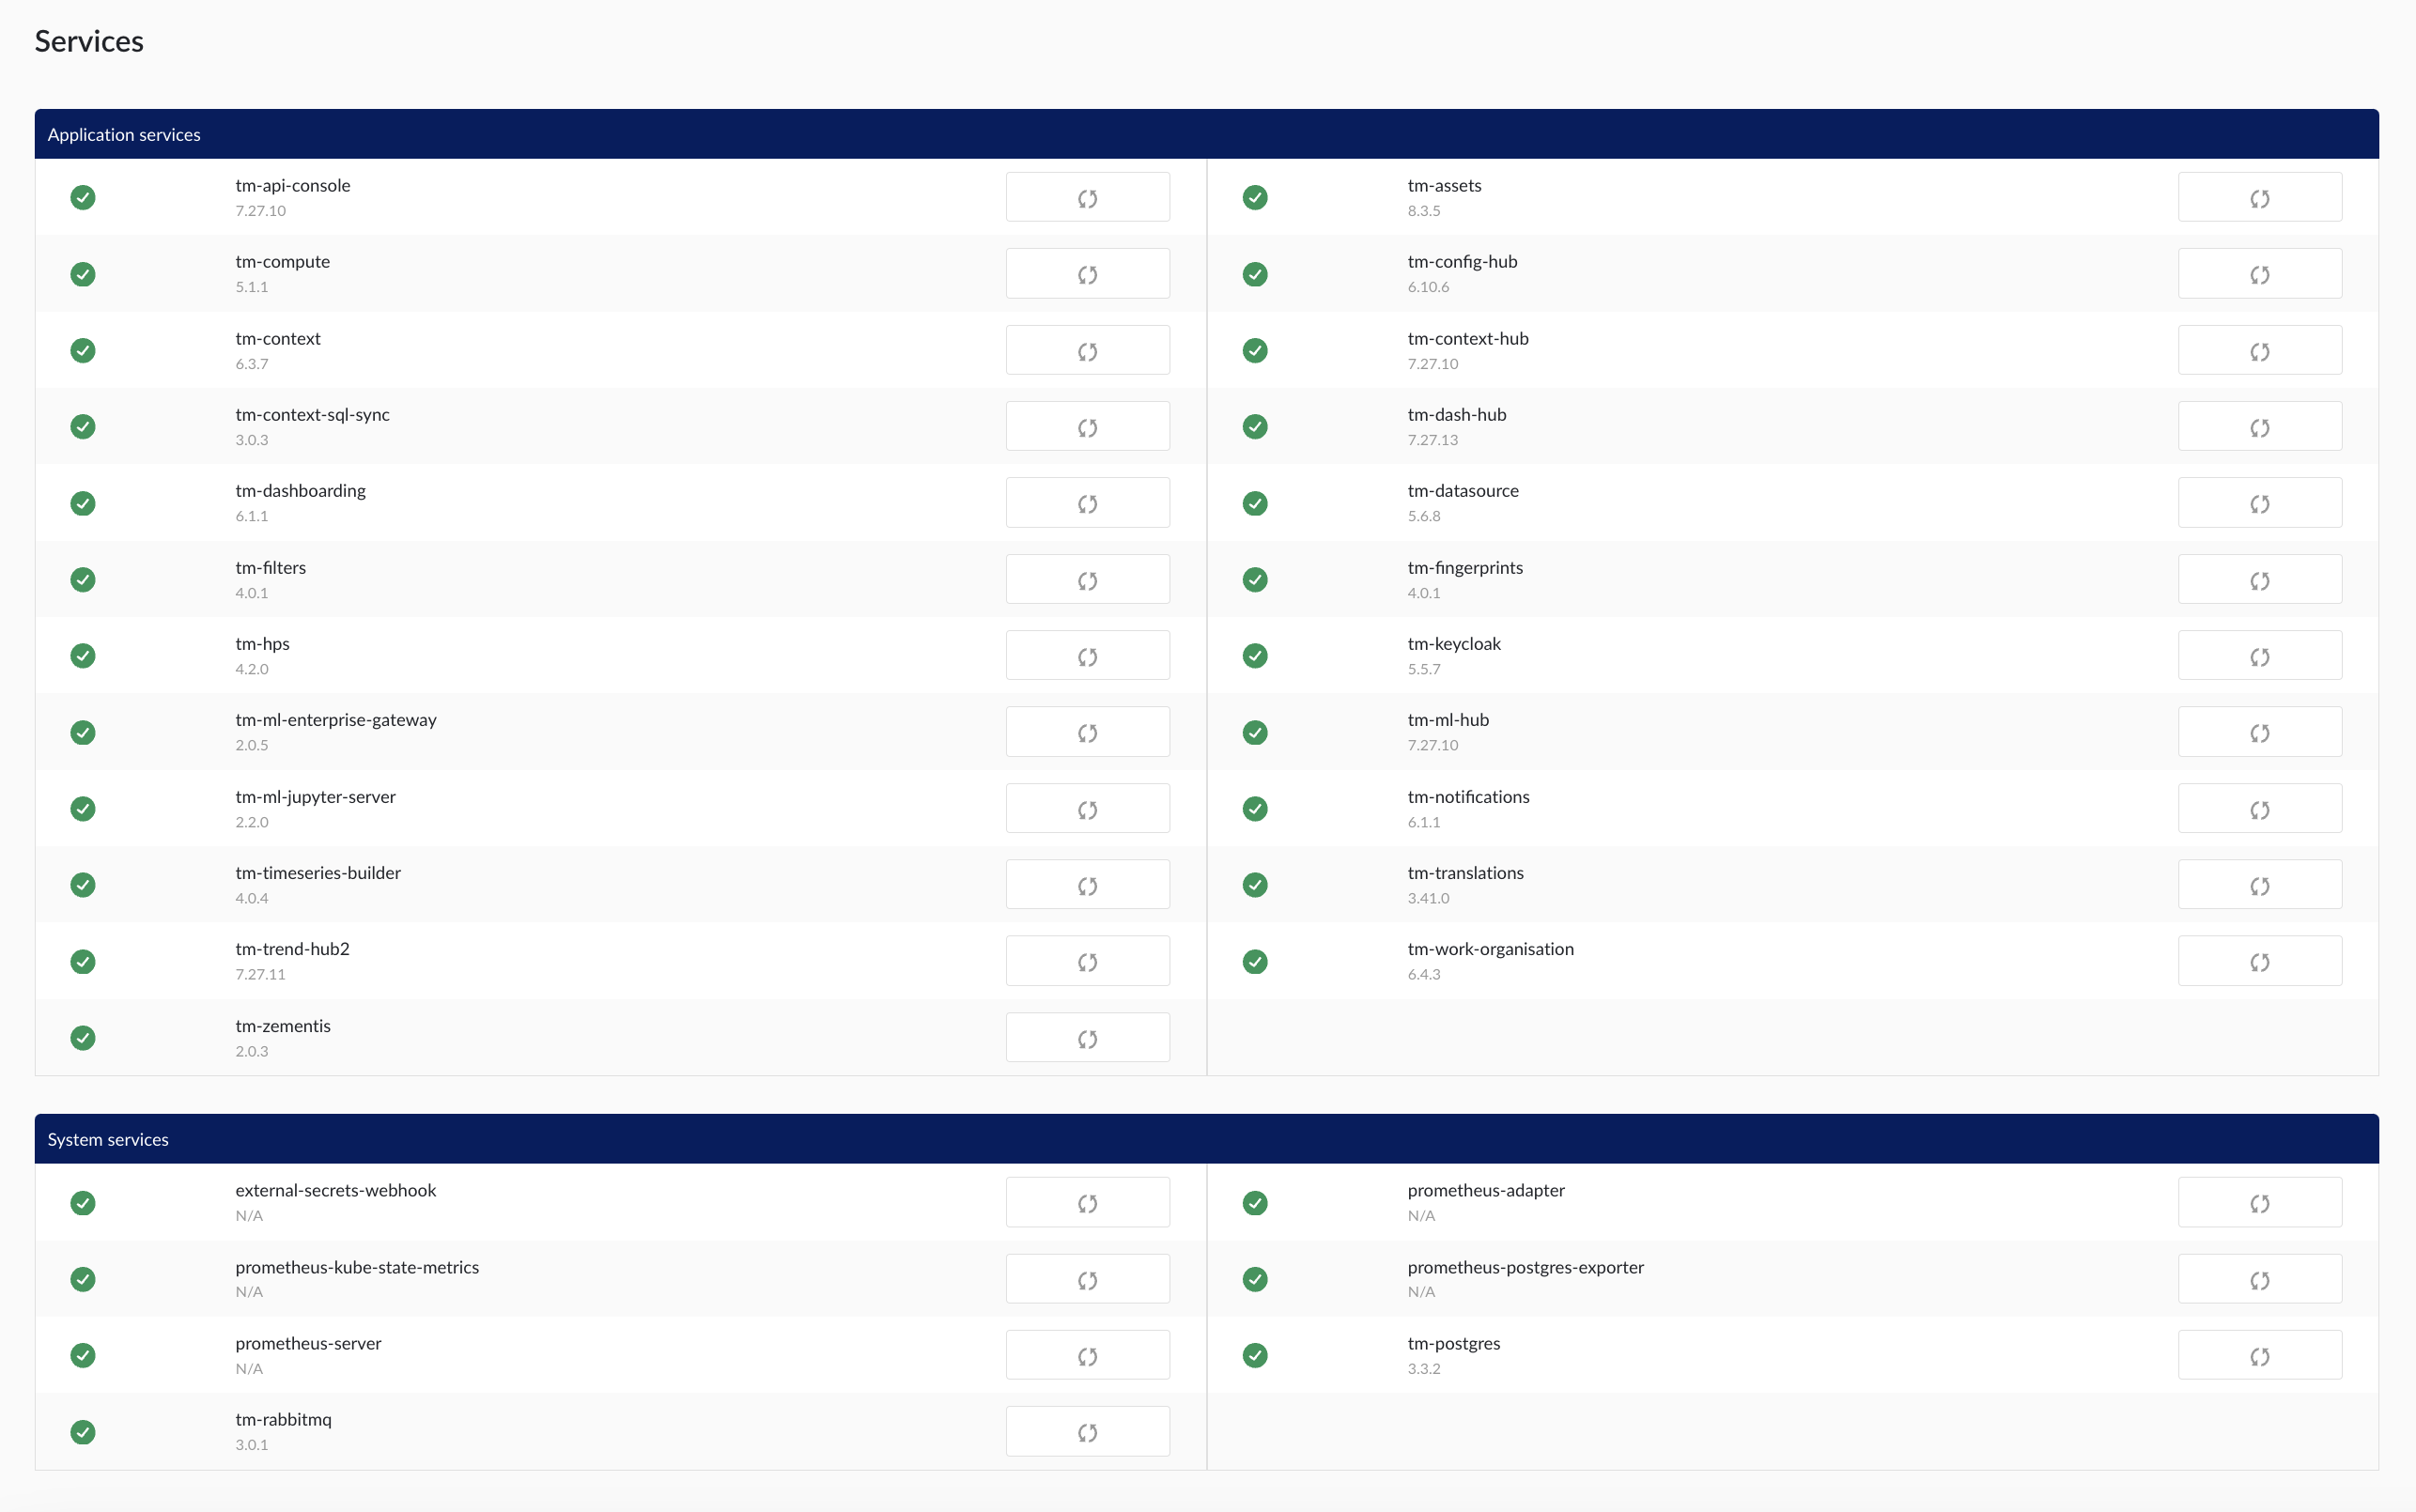Click version 2.2.0 of tm-ml-jupyter-server
The width and height of the screenshot is (2416, 1512).
pos(252,822)
